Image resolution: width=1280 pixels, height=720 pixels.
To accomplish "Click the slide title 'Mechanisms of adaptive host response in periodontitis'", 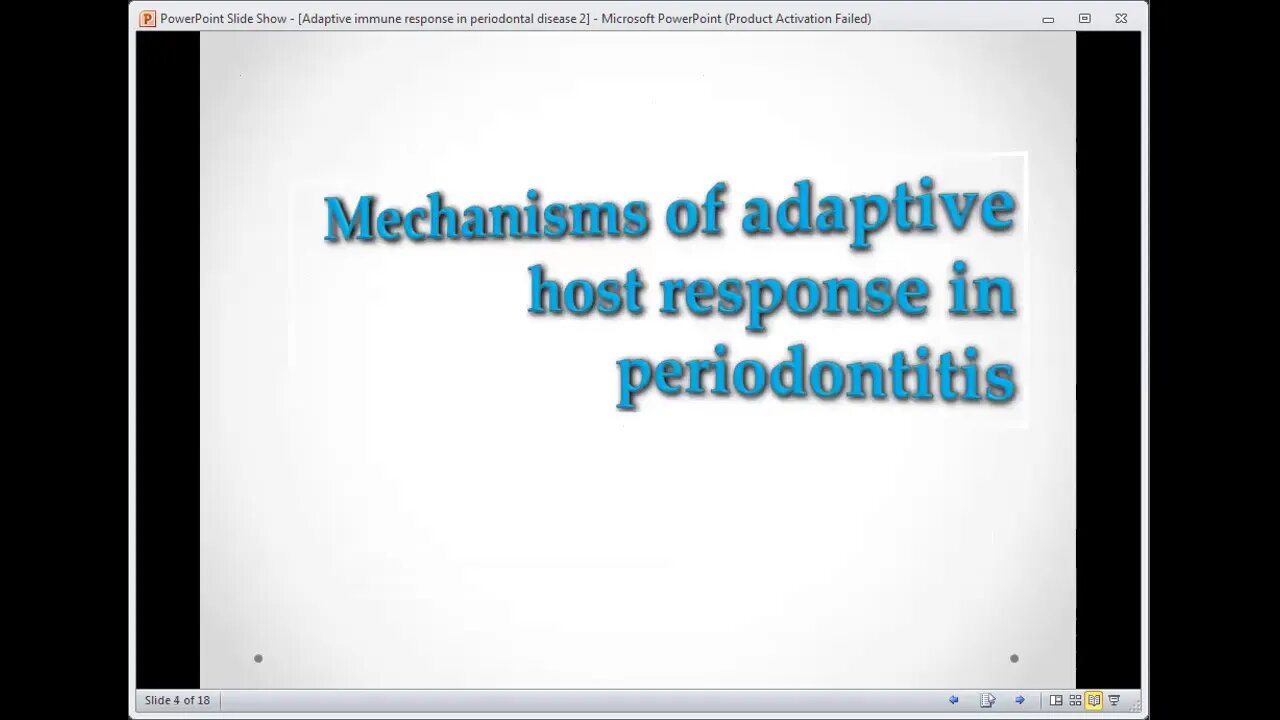I will pyautogui.click(x=670, y=294).
